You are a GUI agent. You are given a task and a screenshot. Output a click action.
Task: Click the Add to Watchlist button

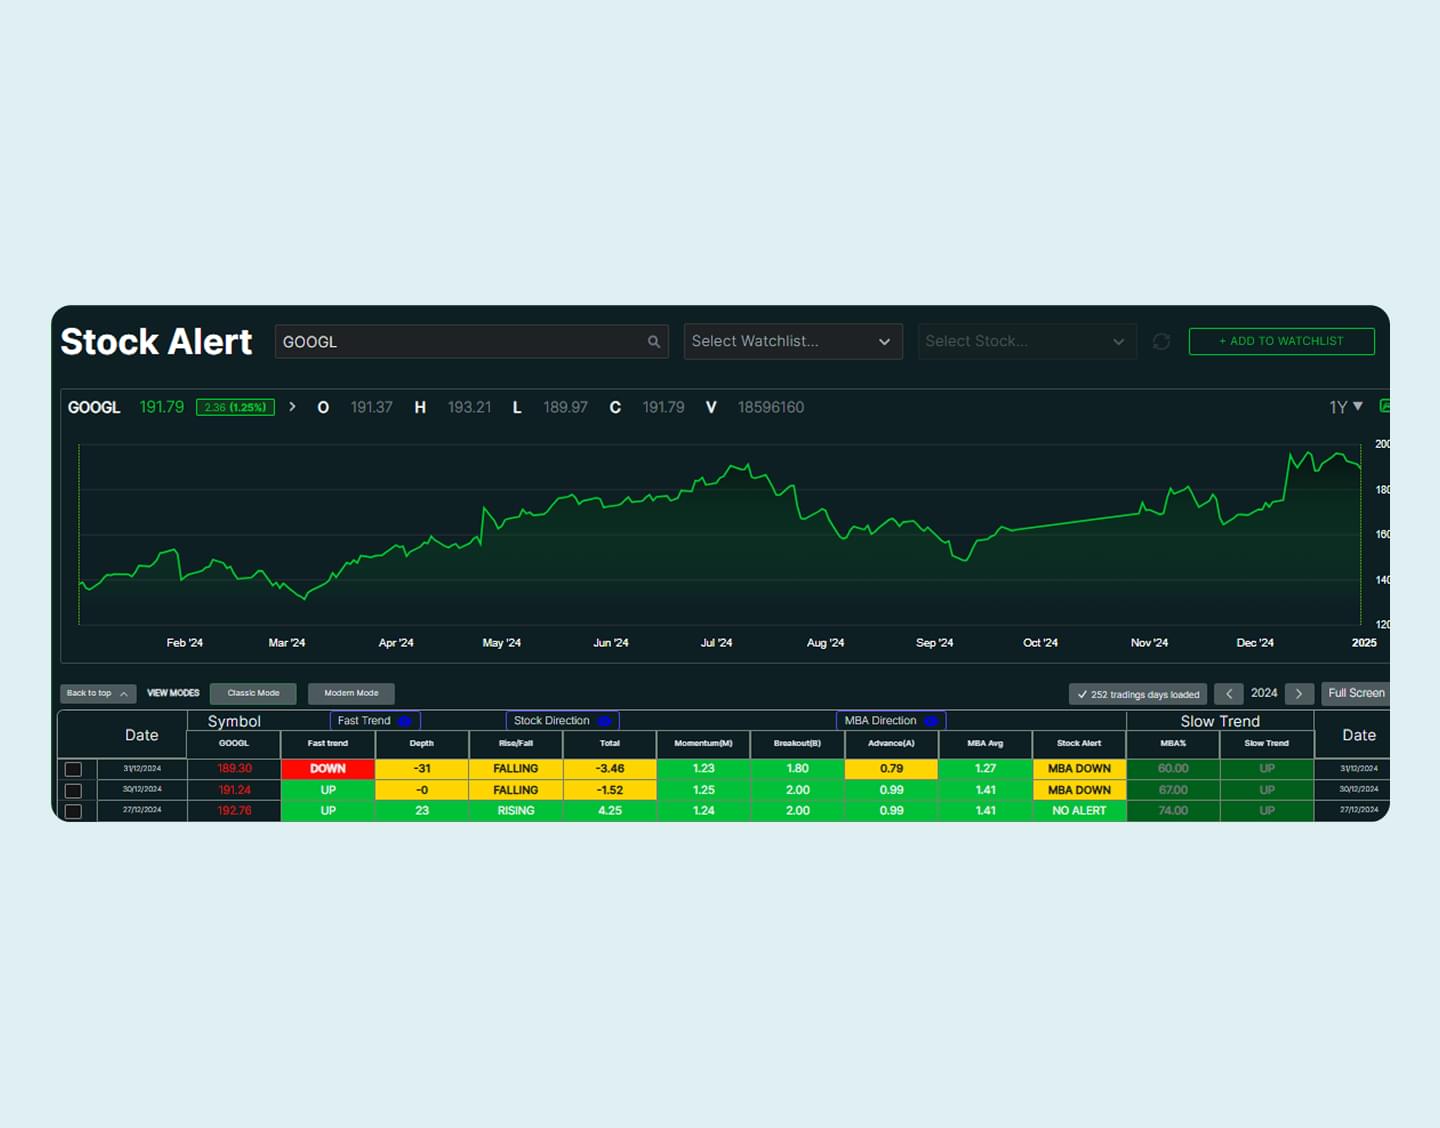[1281, 342]
